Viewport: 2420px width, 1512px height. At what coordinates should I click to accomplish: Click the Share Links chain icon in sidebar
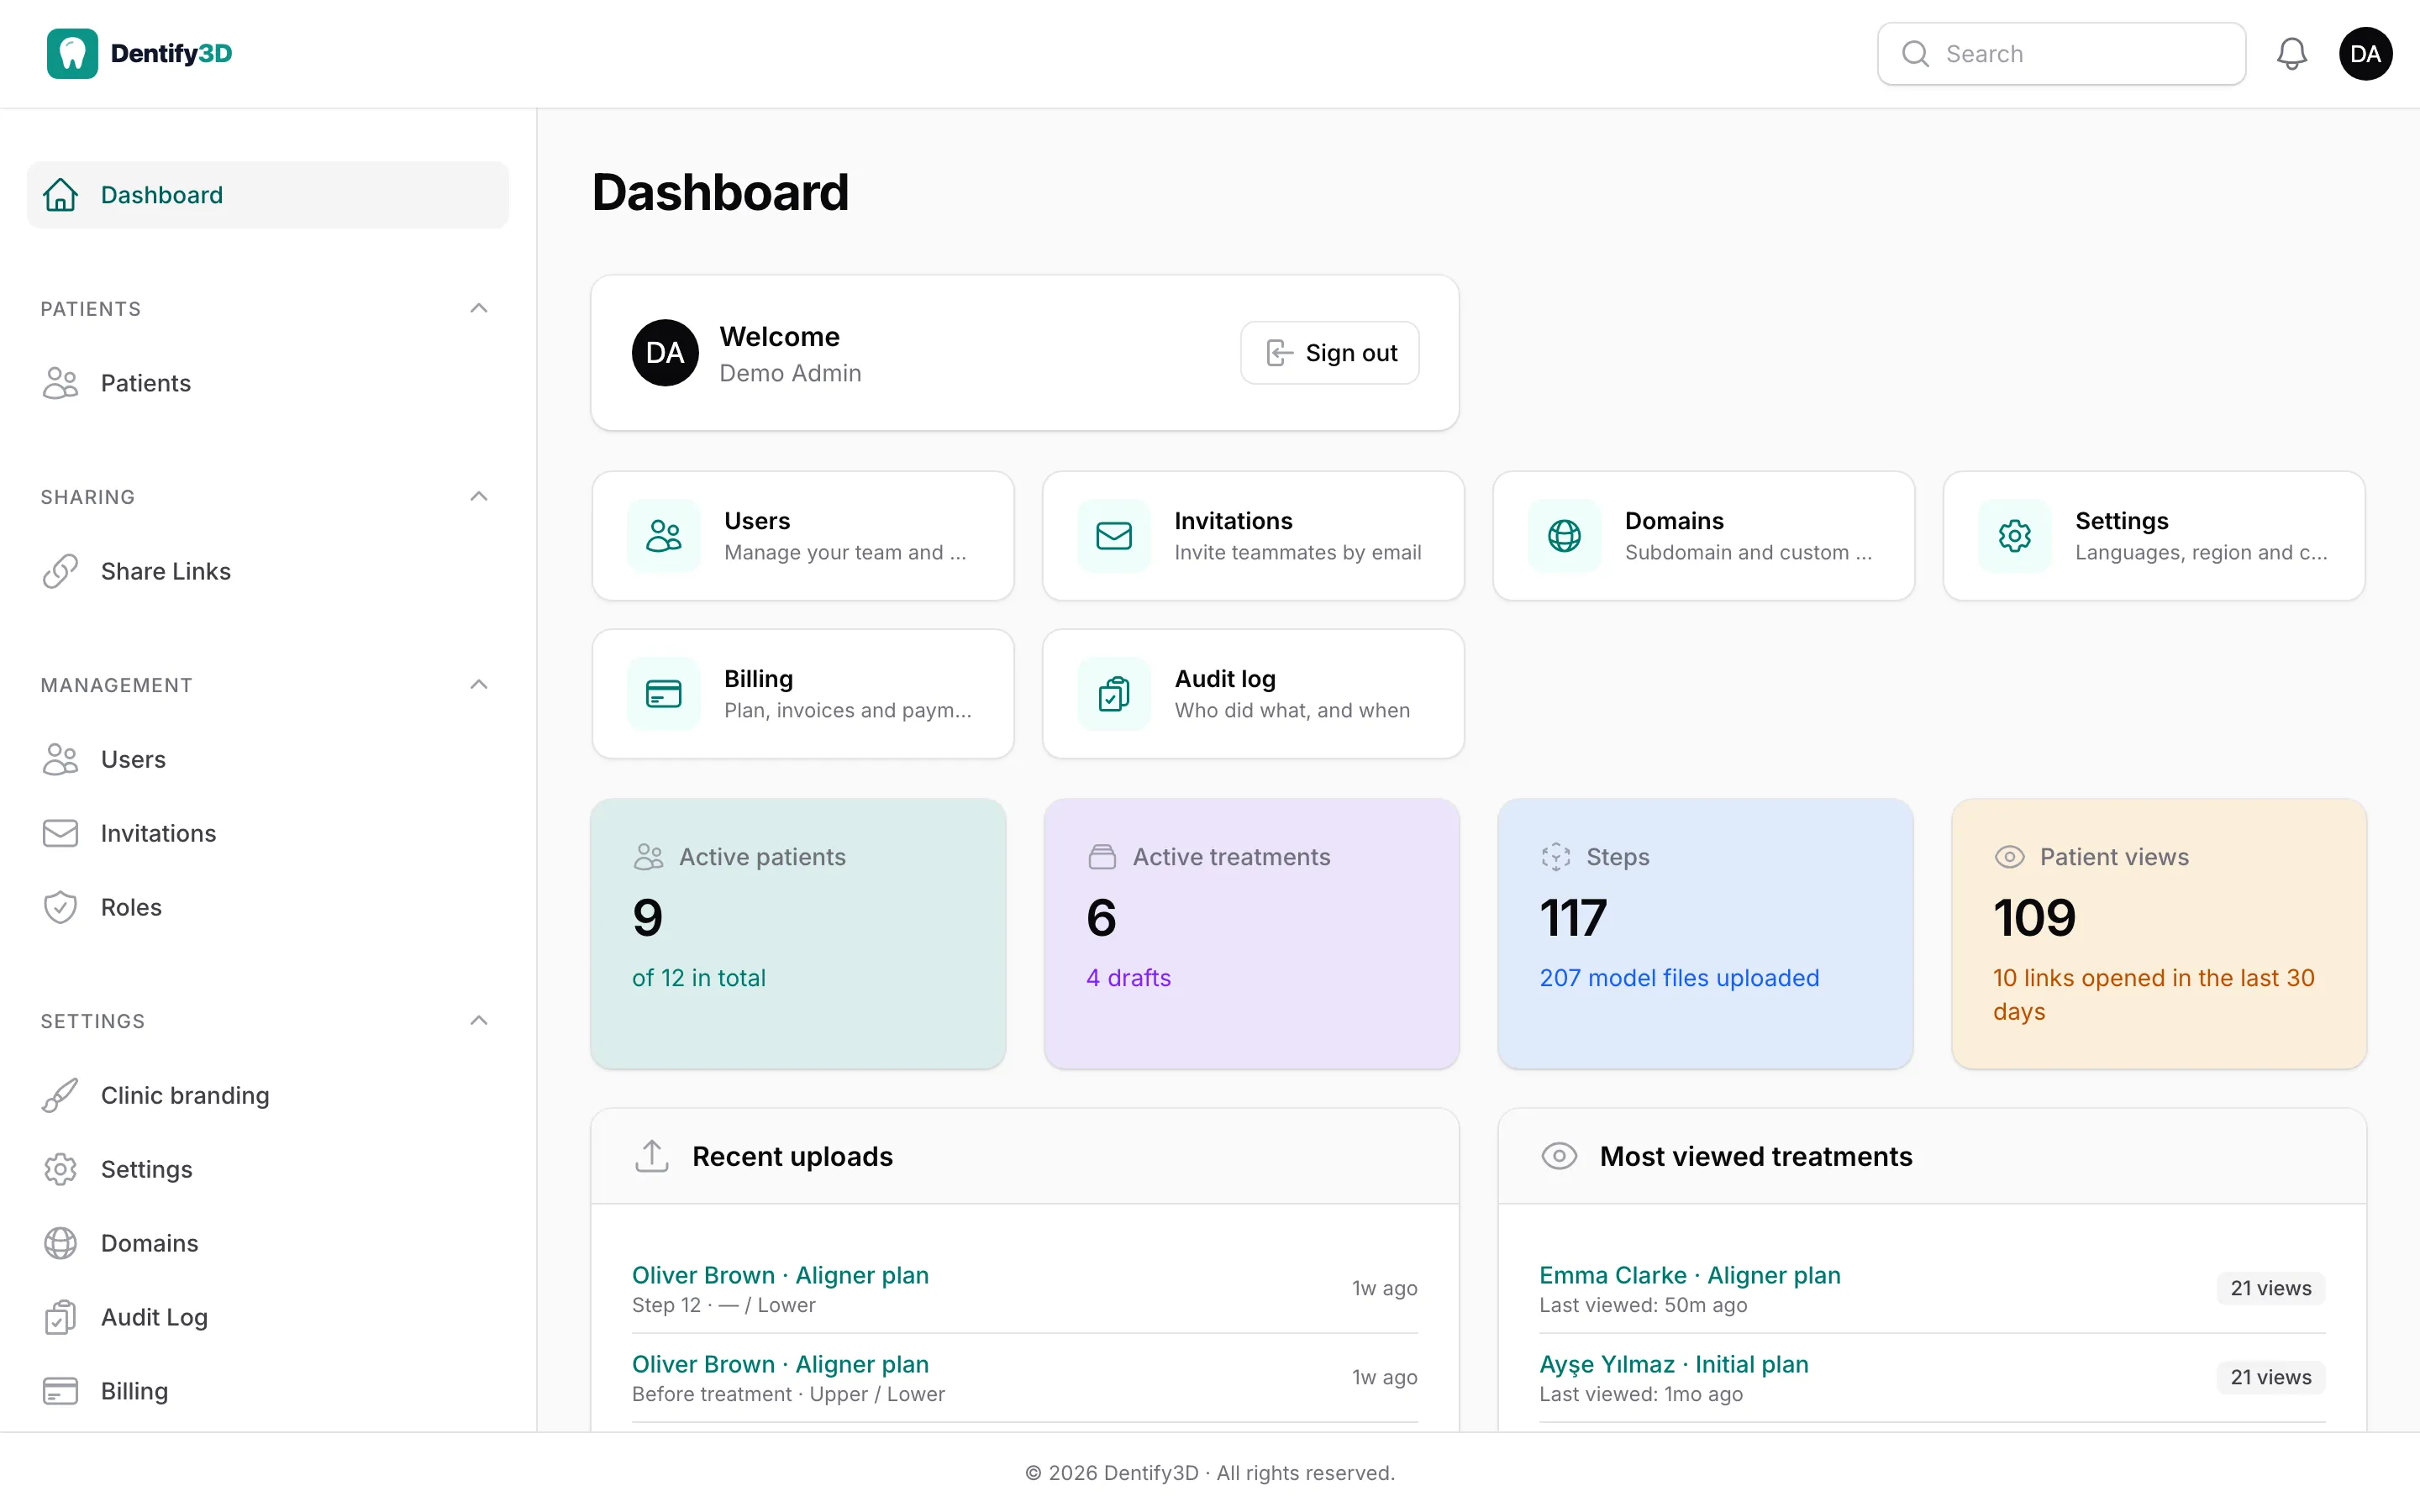60,571
